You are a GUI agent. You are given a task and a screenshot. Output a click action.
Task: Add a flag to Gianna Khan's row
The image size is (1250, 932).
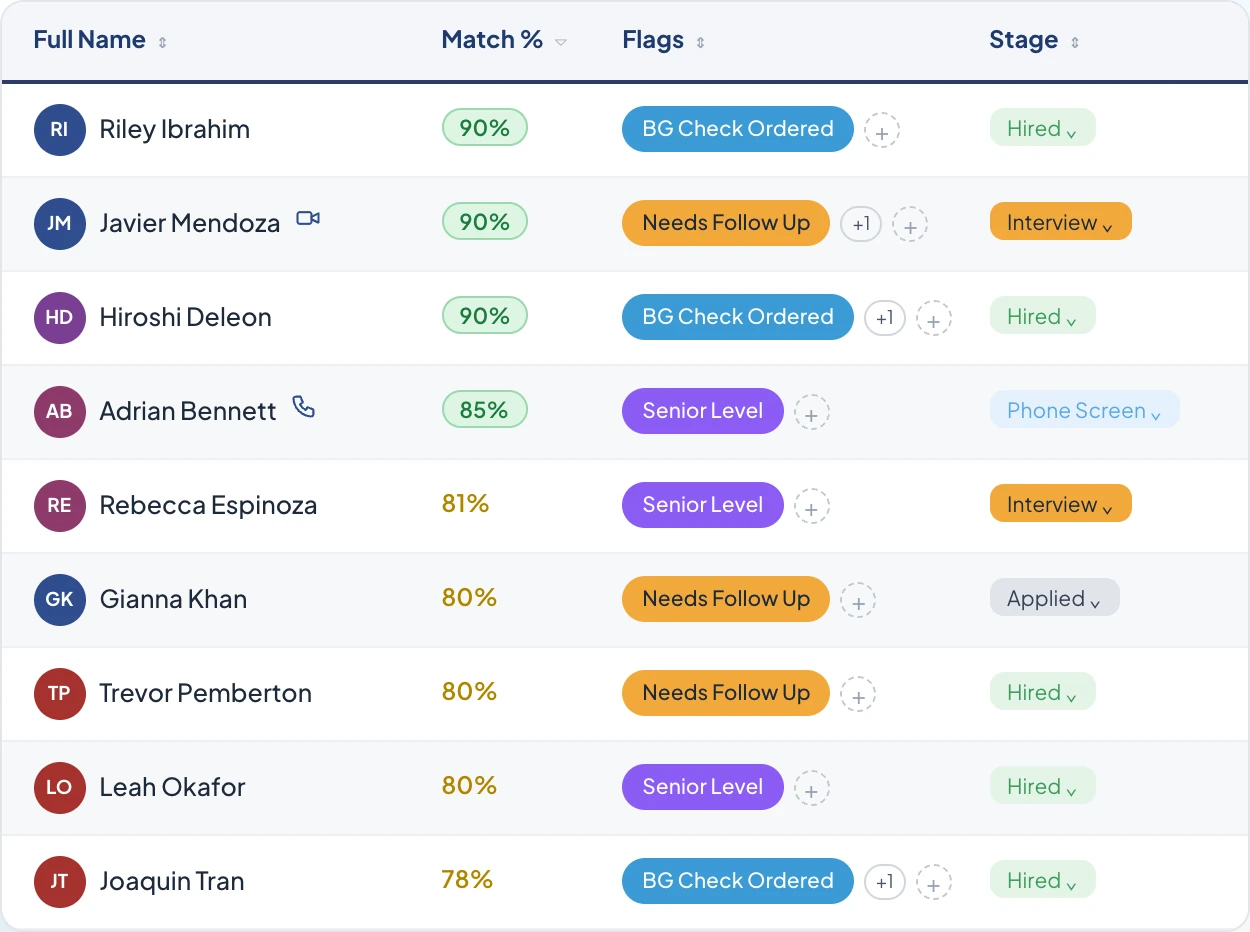pyautogui.click(x=858, y=601)
